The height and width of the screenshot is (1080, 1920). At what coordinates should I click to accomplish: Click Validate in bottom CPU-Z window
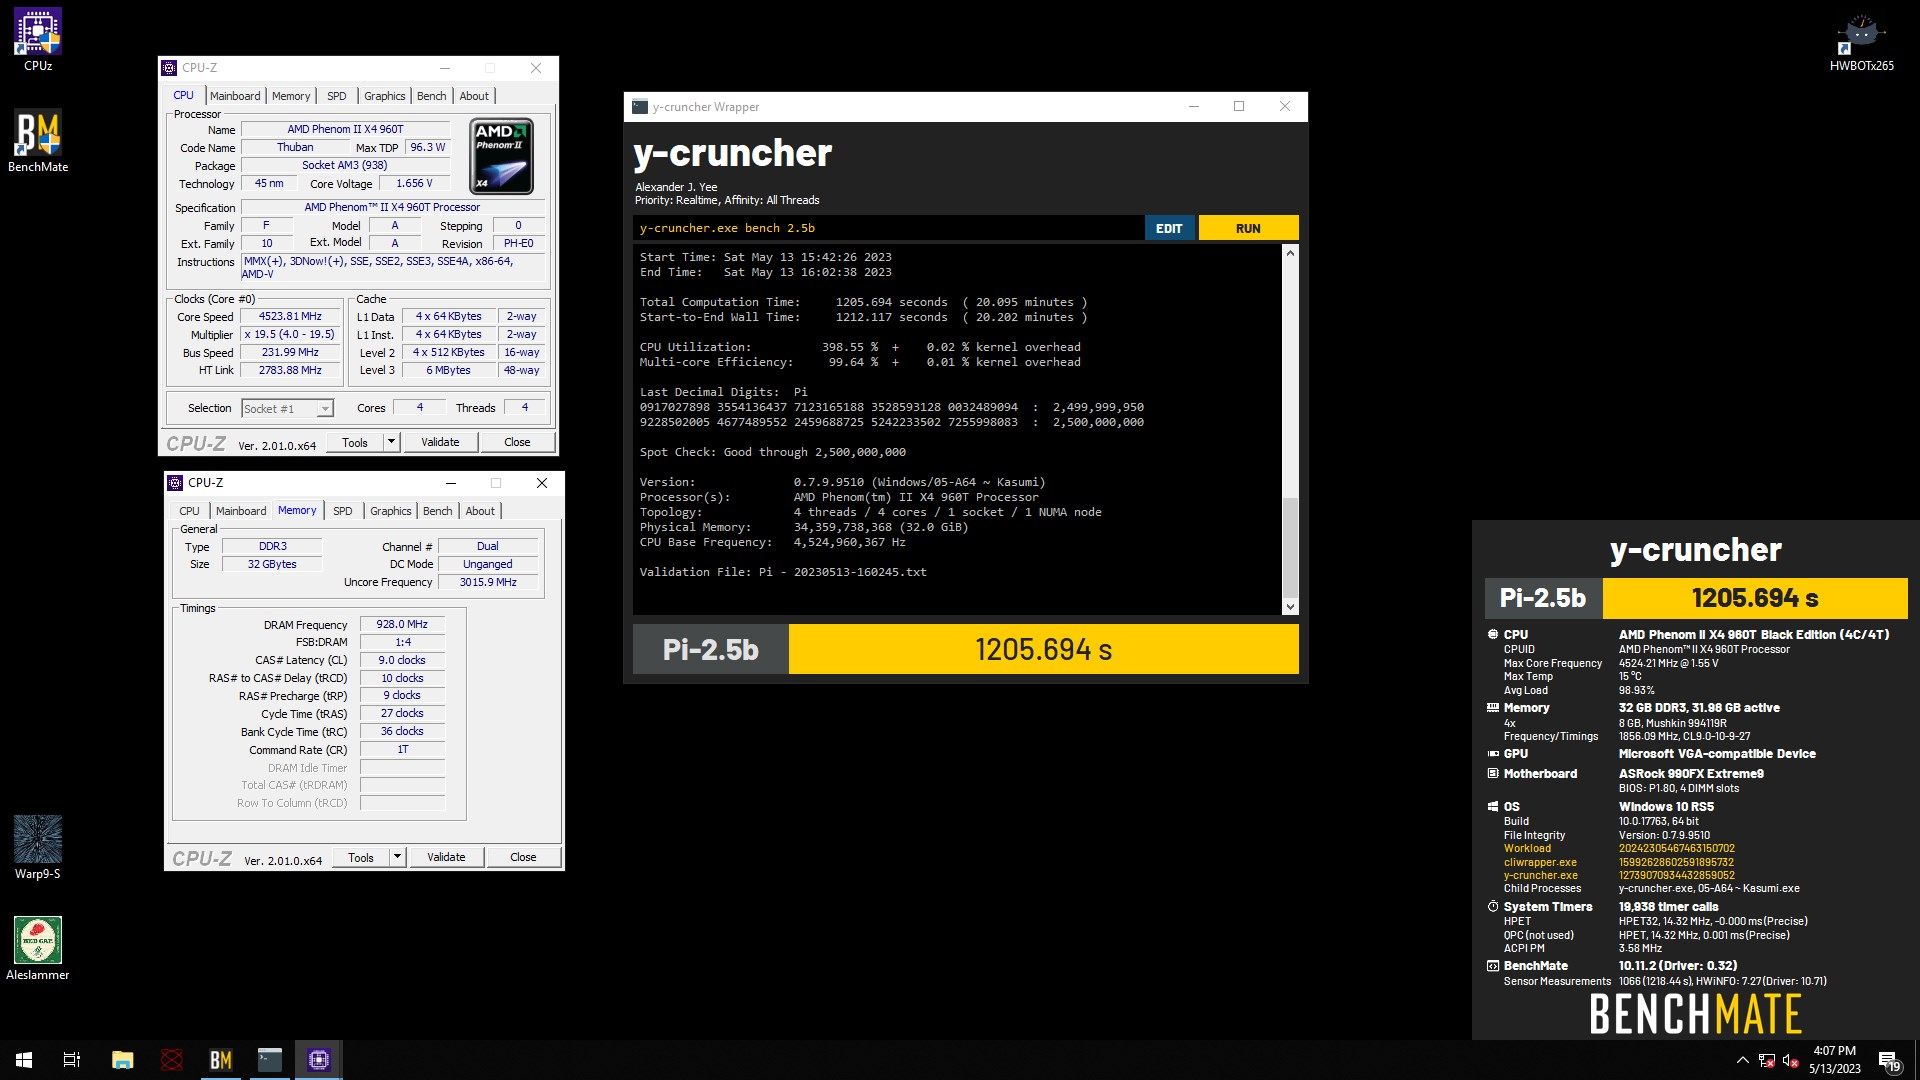point(446,857)
